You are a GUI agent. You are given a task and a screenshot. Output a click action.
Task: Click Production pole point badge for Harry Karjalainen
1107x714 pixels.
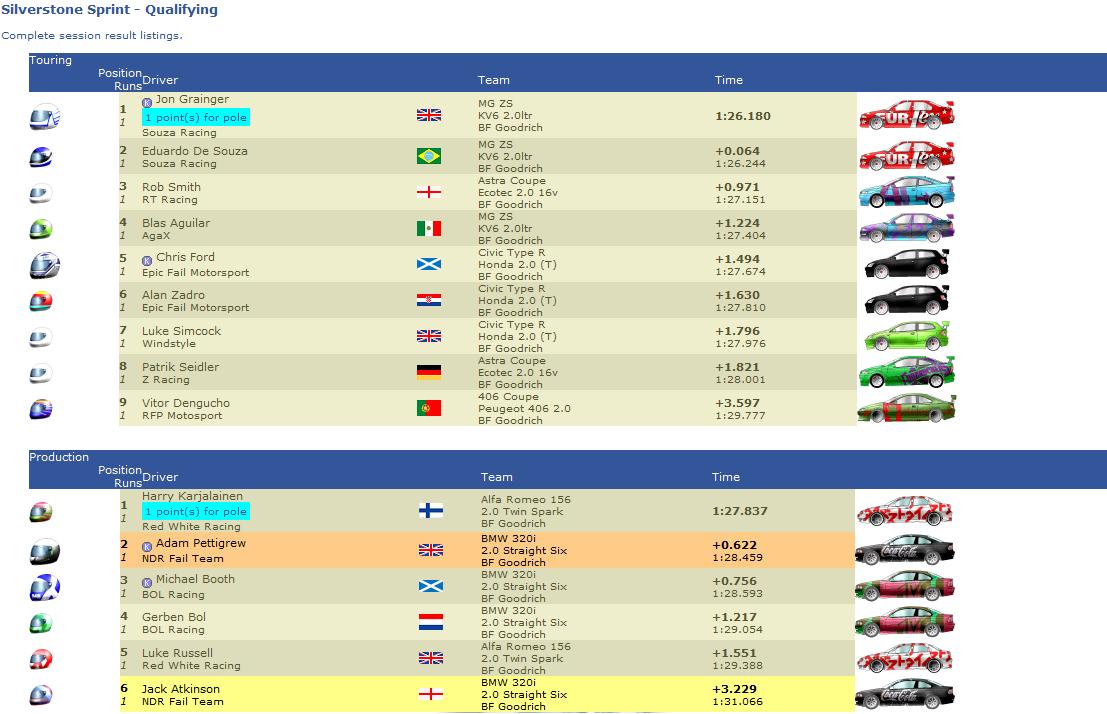[x=196, y=511]
